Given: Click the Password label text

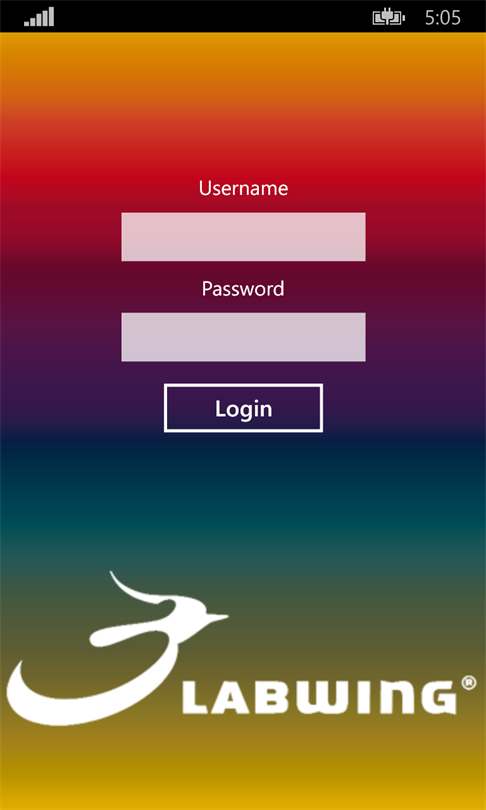Looking at the screenshot, I should point(243,288).
